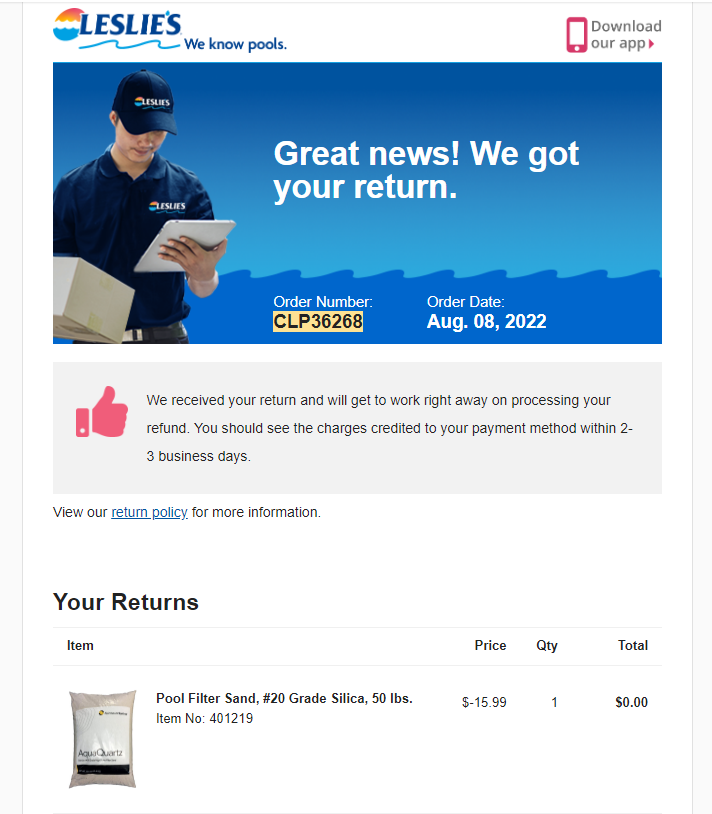This screenshot has width=712, height=814.
Task: Click the Your Returns heading
Action: [126, 602]
